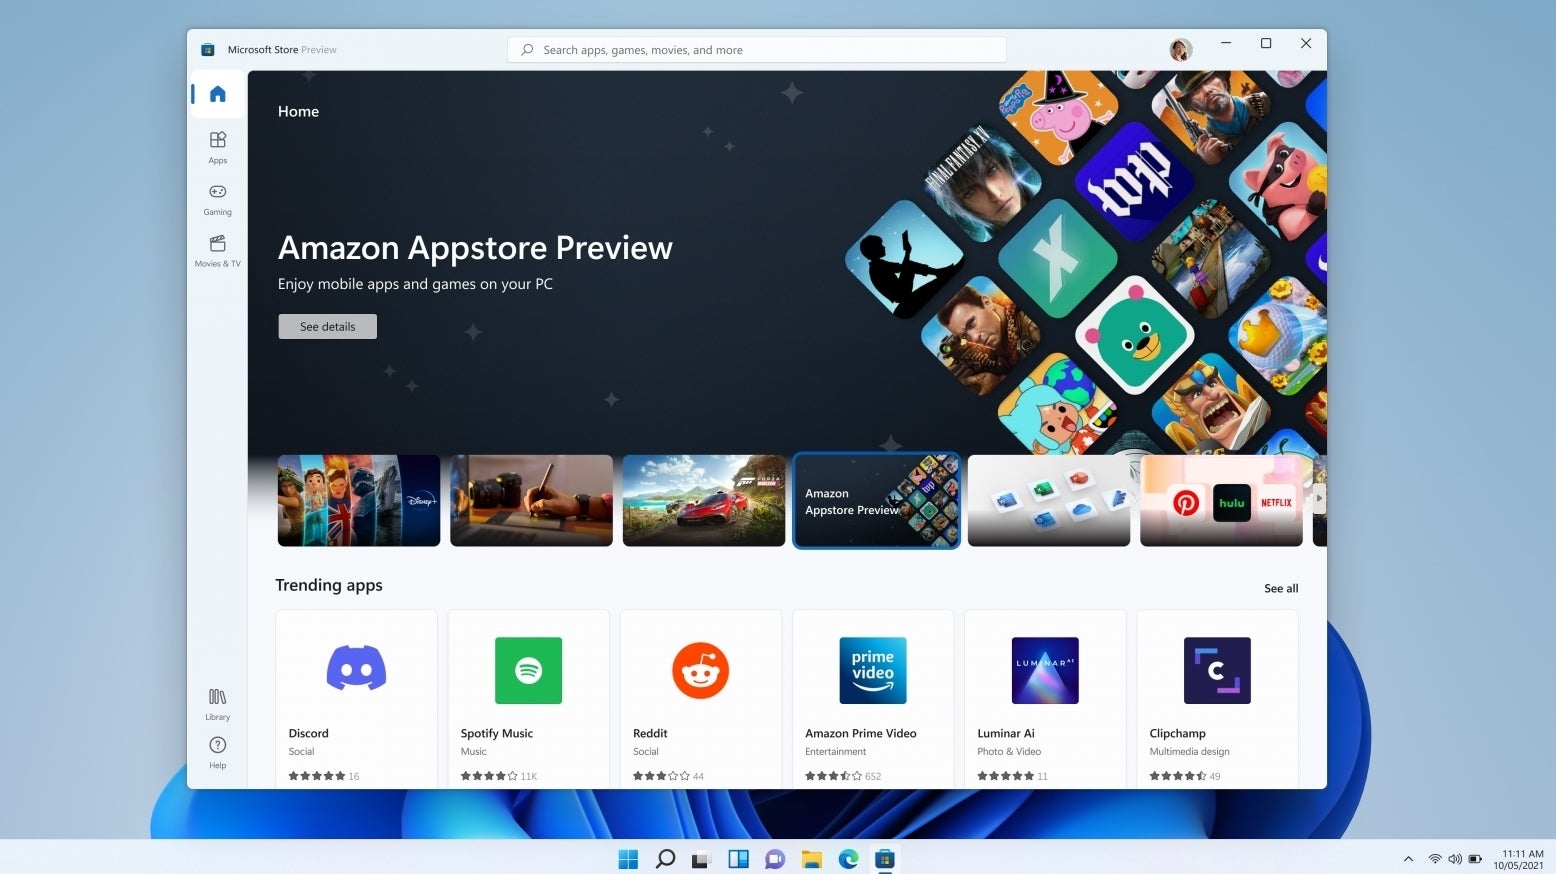Open the Discord app card
1556x874 pixels.
(356, 699)
